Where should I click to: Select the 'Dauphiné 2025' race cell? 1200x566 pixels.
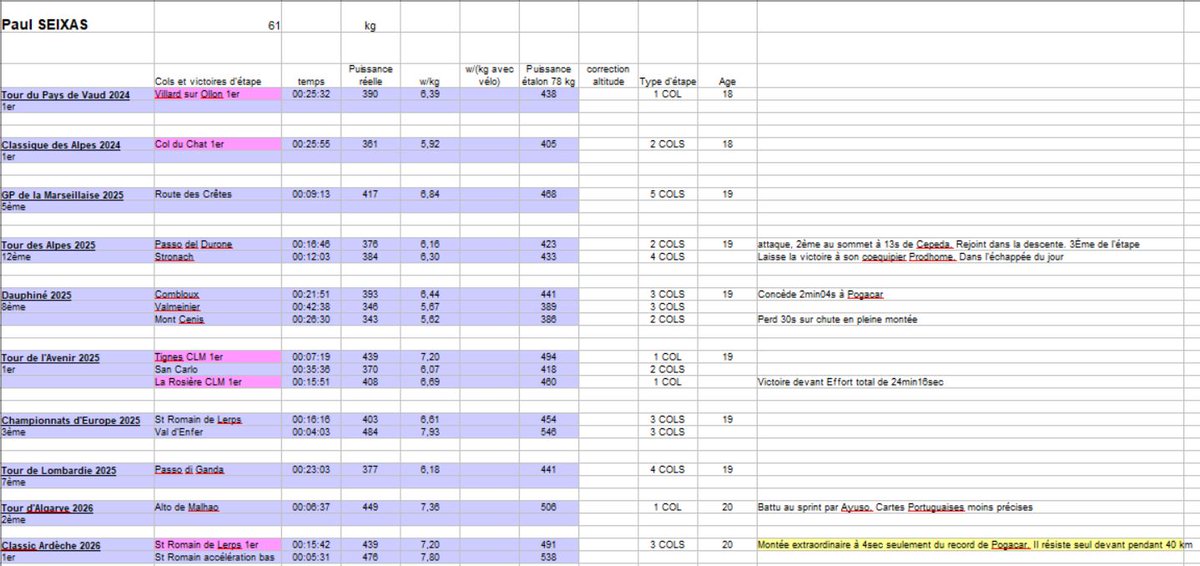pyautogui.click(x=77, y=295)
